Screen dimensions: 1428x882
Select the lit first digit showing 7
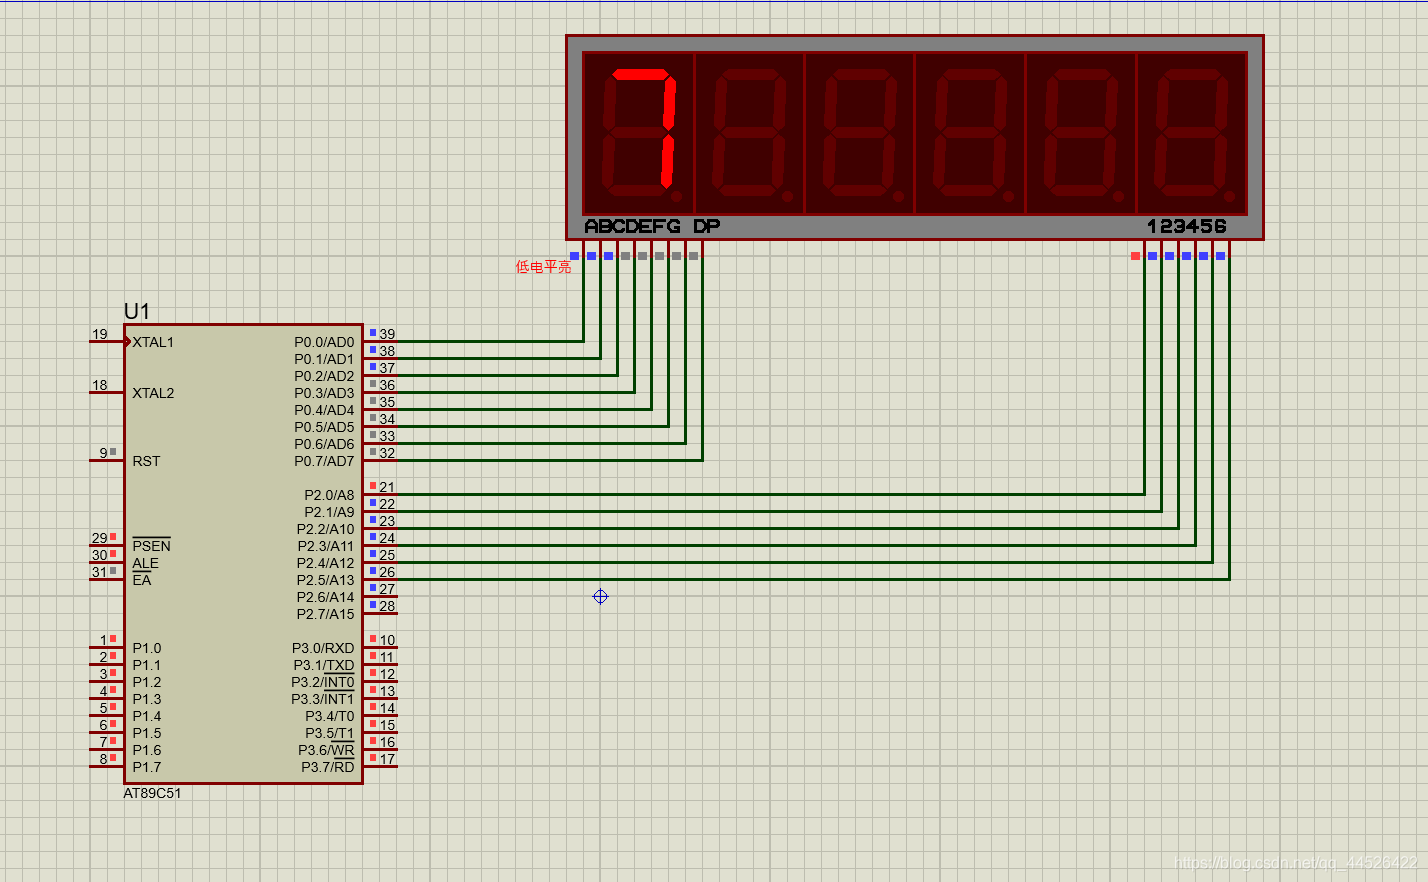click(639, 132)
